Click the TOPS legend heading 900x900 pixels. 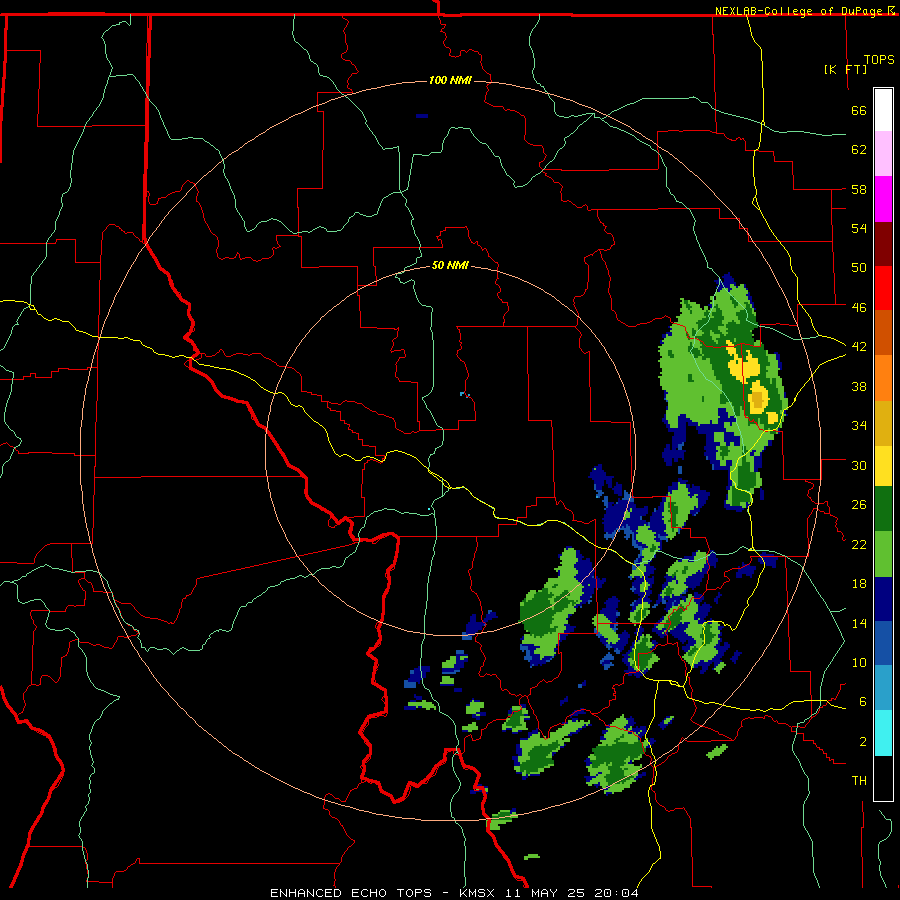[879, 60]
